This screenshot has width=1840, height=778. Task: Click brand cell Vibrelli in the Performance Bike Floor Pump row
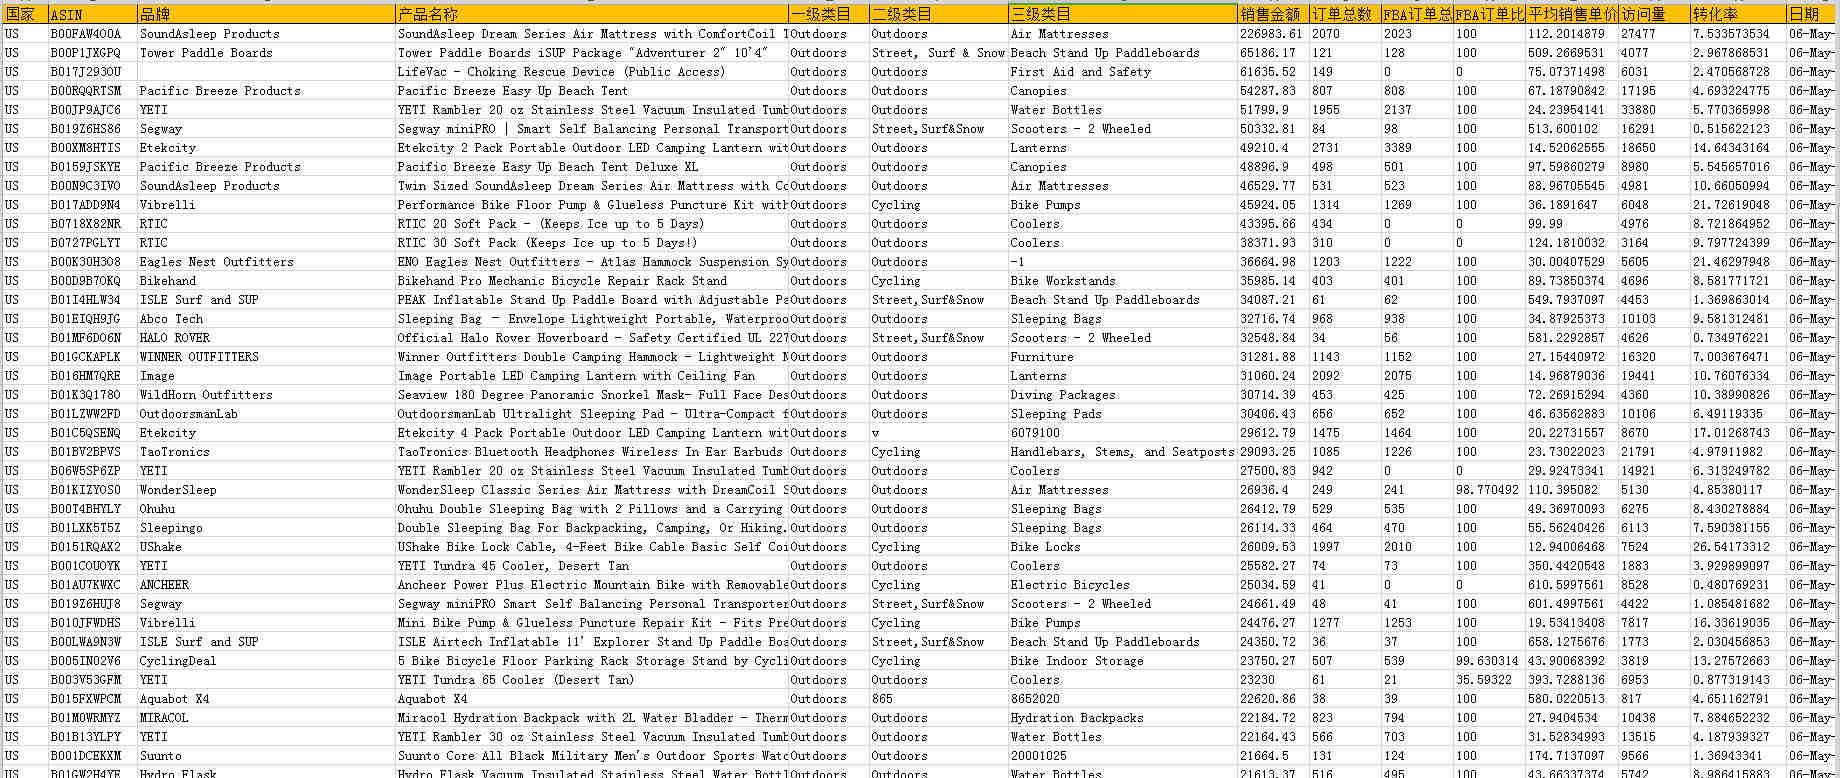point(266,205)
